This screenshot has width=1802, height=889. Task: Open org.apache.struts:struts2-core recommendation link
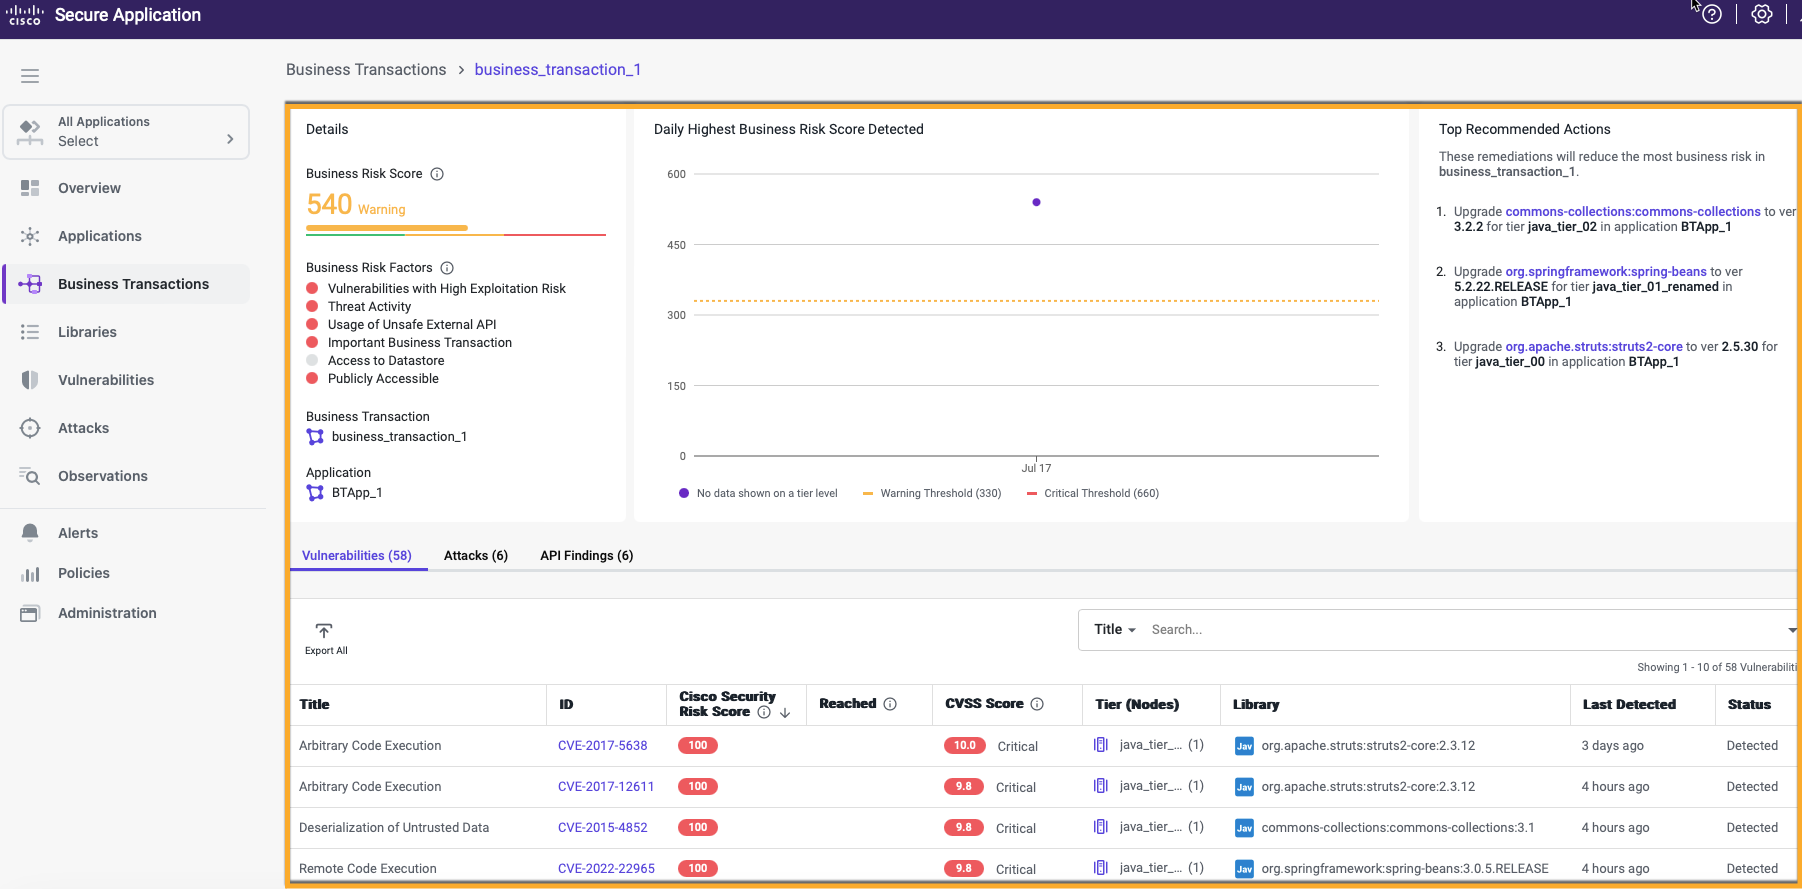click(1594, 347)
